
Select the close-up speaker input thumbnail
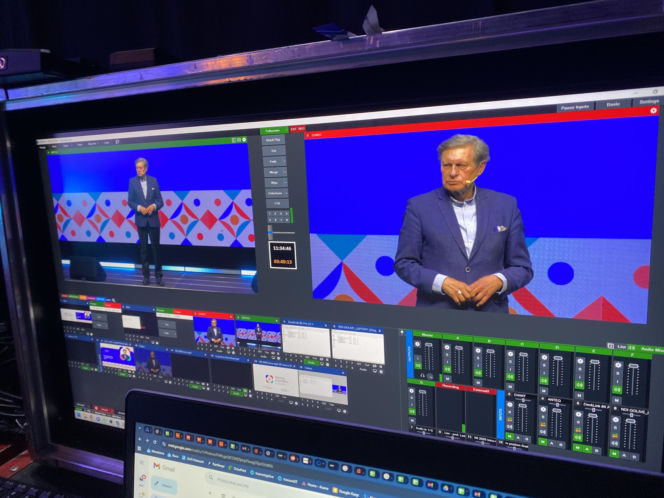(x=214, y=331)
